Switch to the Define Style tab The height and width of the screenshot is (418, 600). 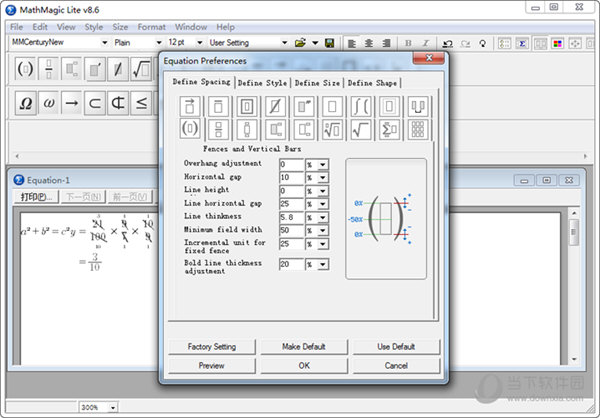coord(262,83)
